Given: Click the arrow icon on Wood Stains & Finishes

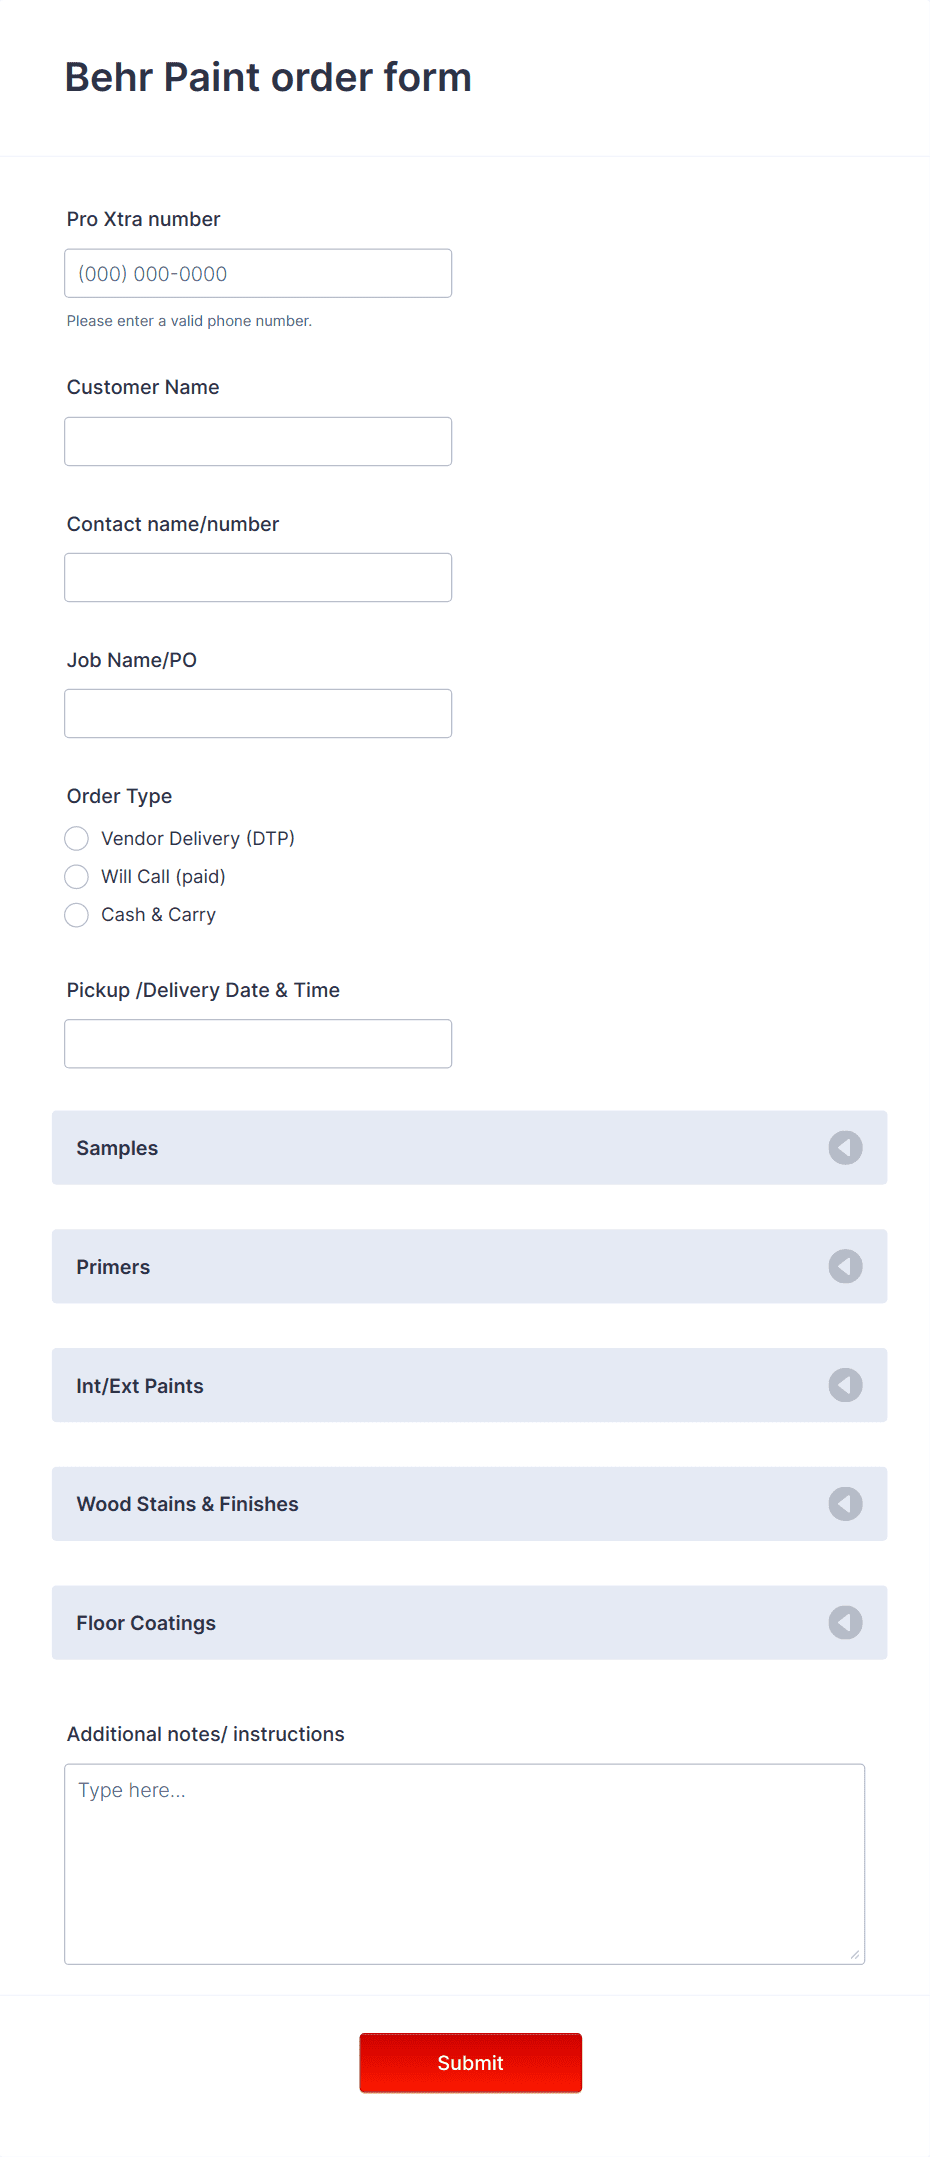Looking at the screenshot, I should click(844, 1504).
